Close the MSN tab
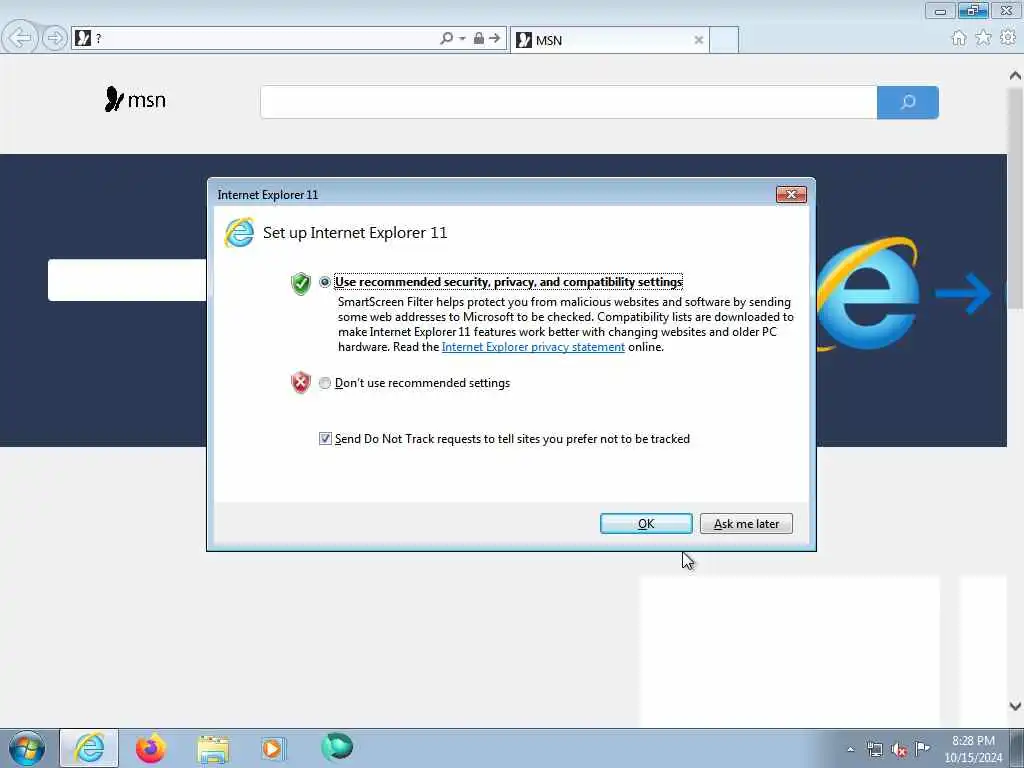Viewport: 1024px width, 768px height. click(x=699, y=40)
